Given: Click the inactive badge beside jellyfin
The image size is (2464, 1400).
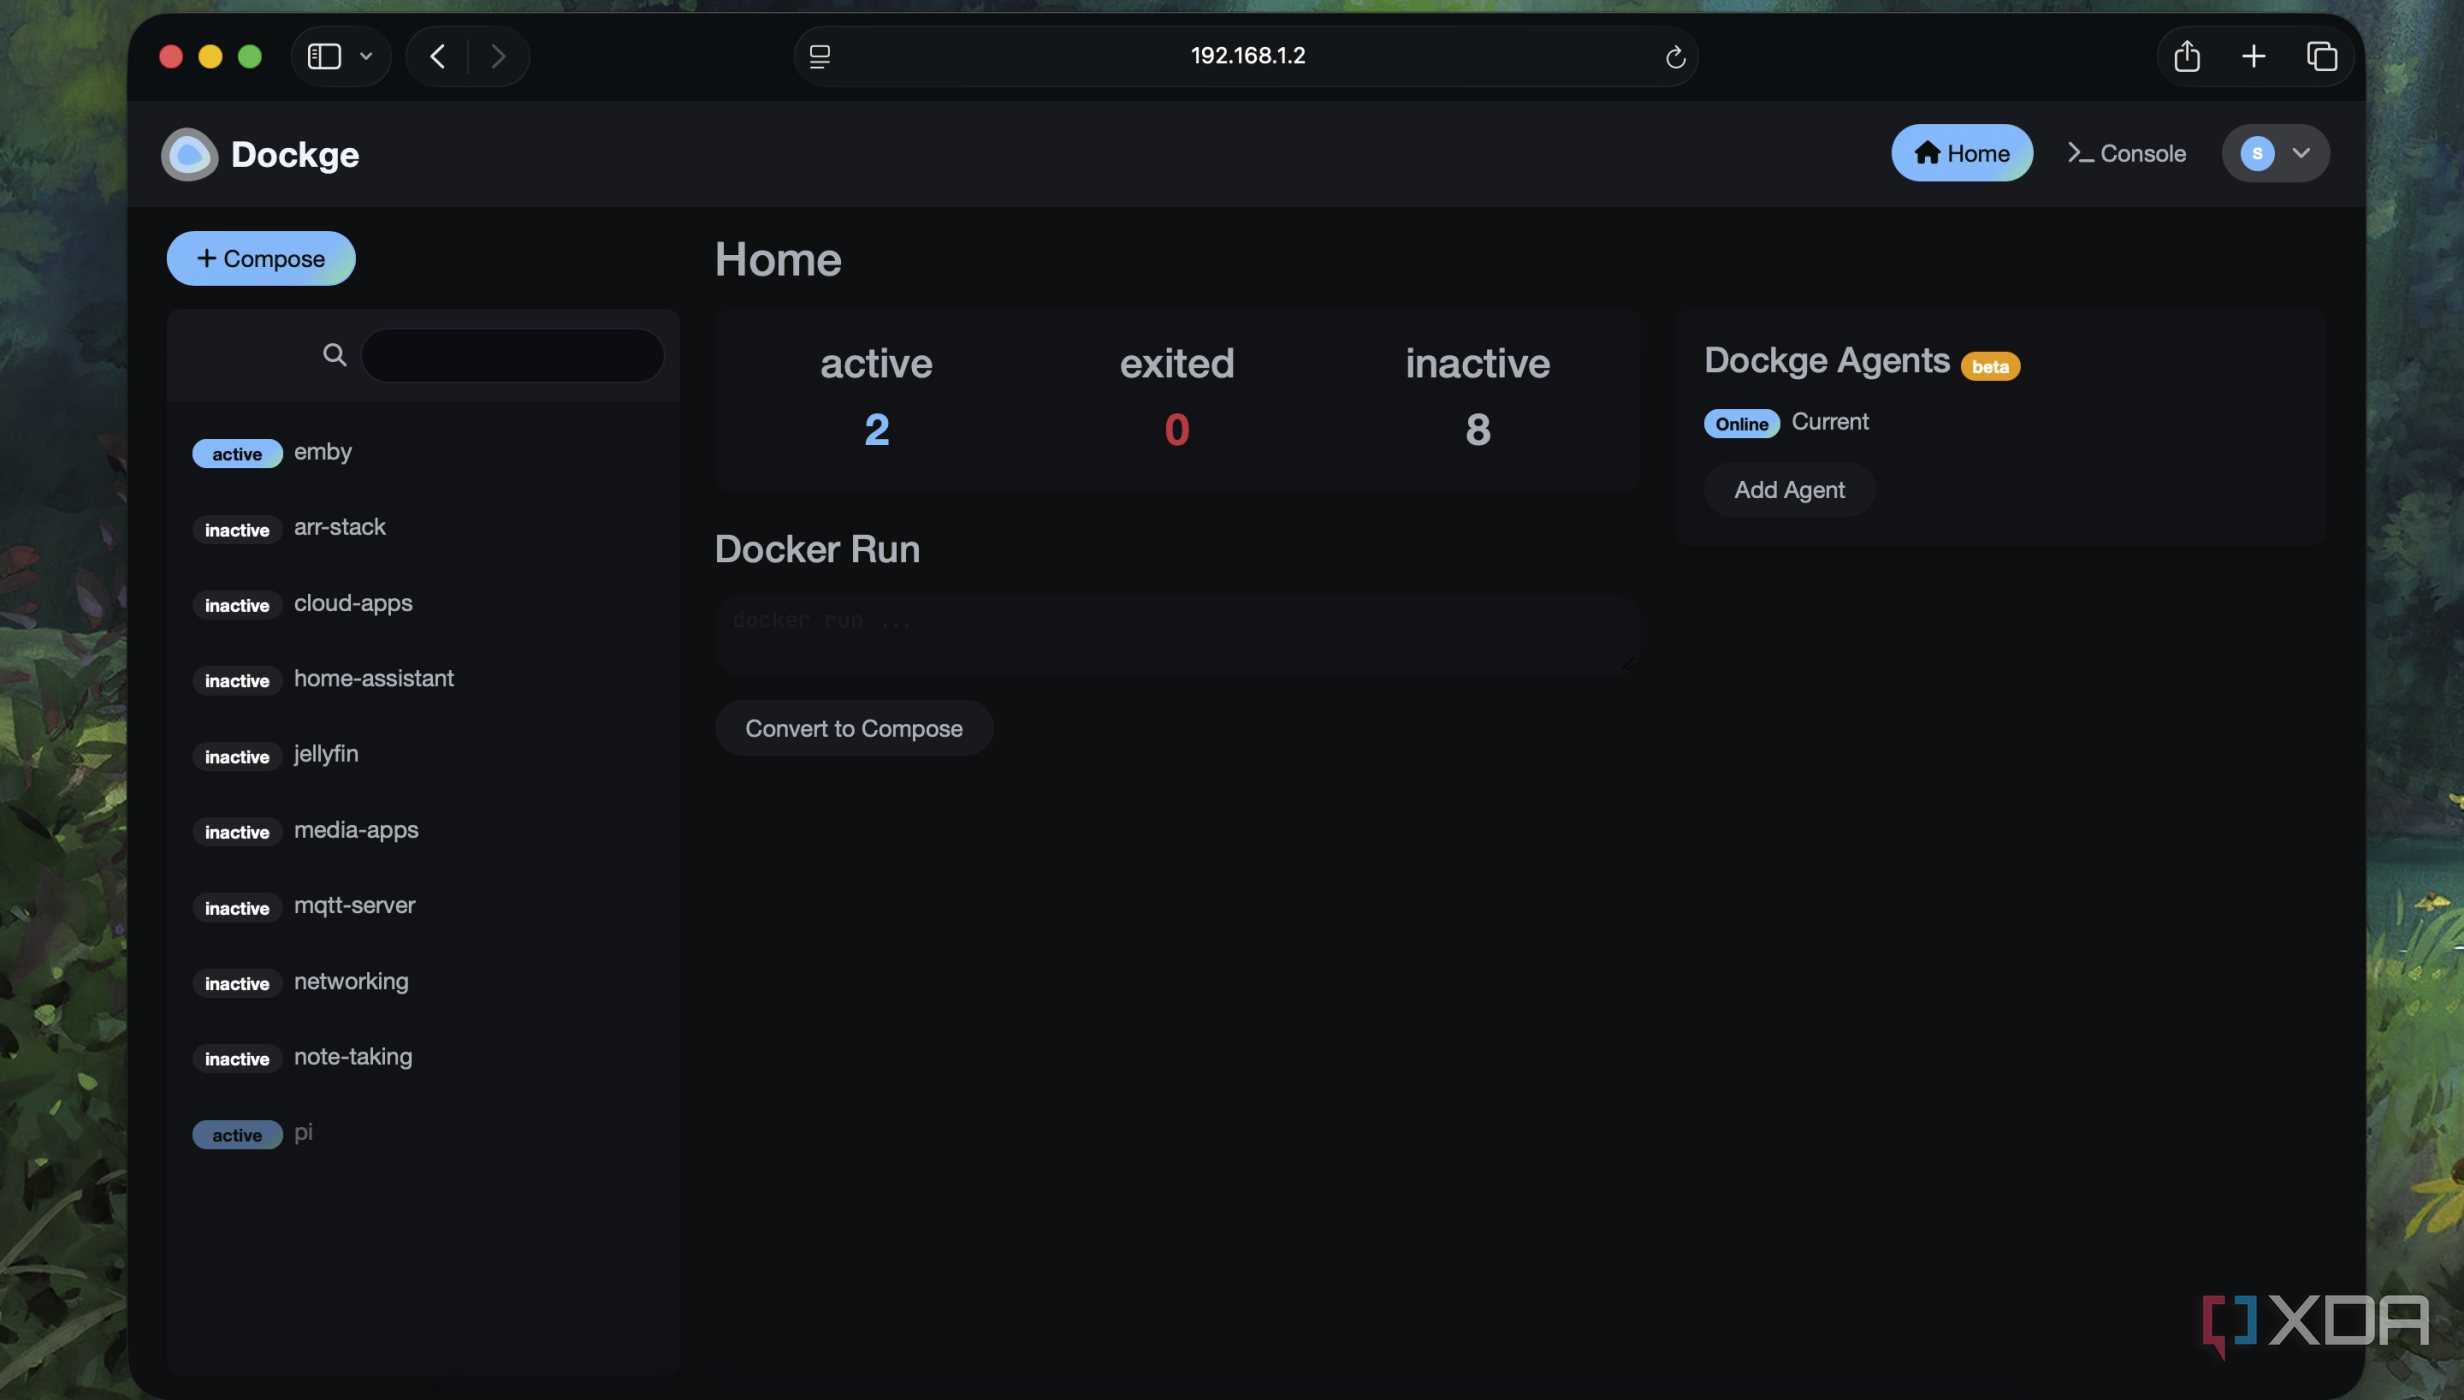Looking at the screenshot, I should click(x=237, y=757).
